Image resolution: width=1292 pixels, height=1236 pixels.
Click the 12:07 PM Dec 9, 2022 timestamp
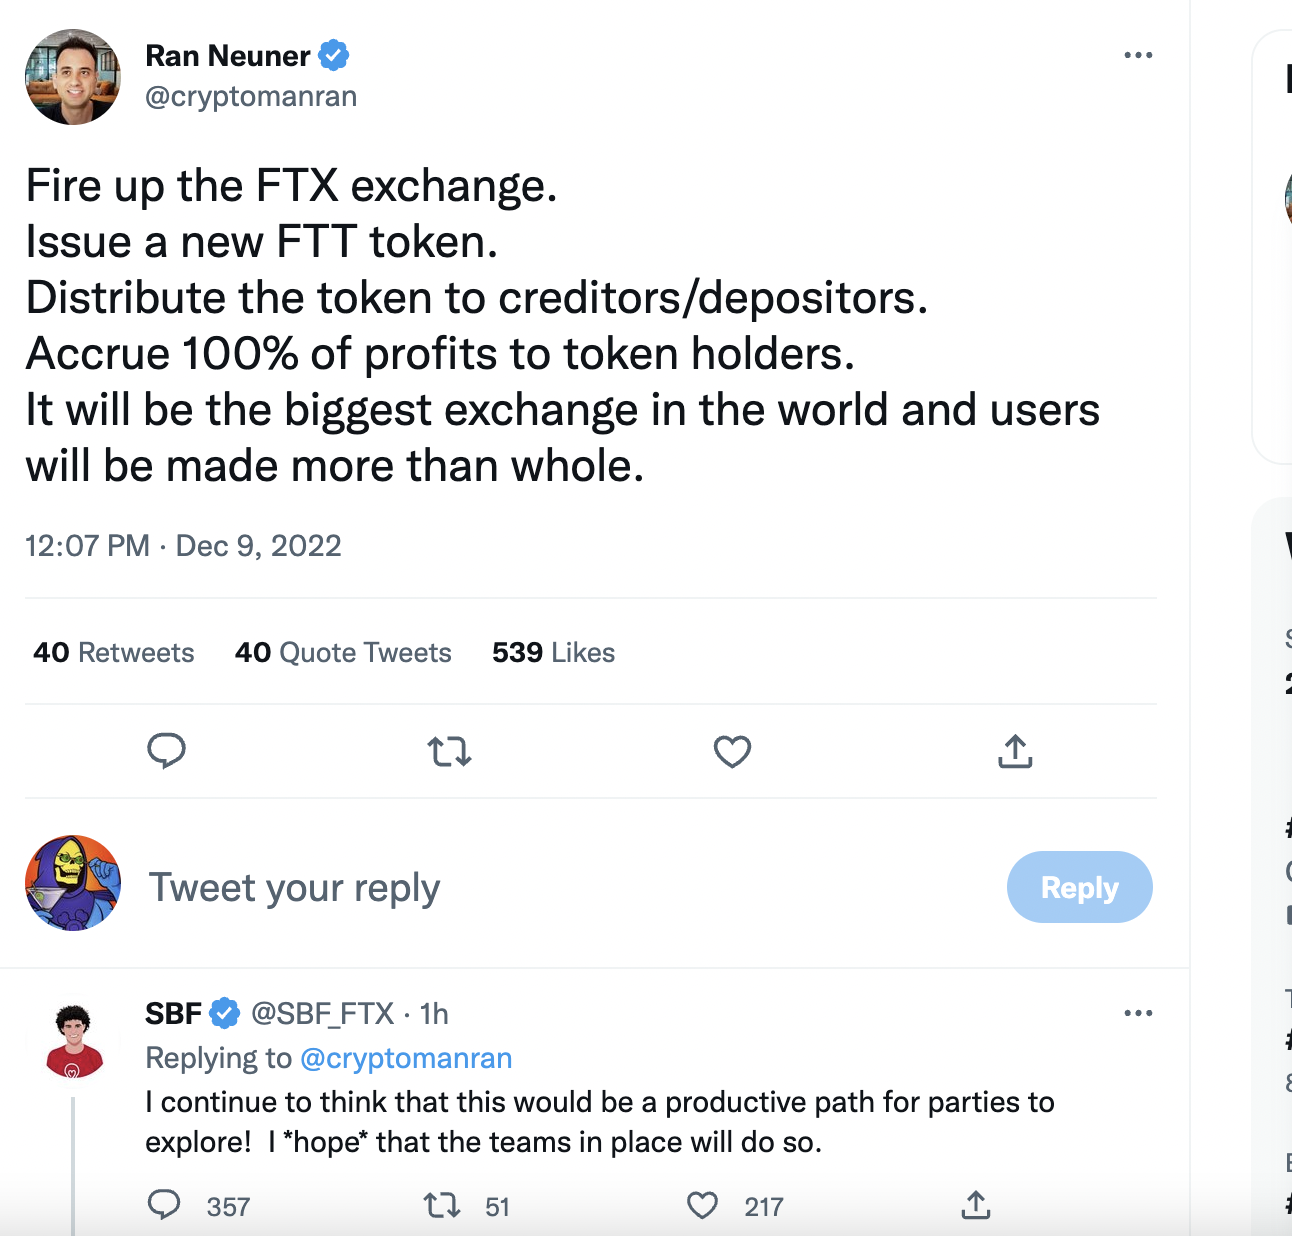[x=183, y=546]
